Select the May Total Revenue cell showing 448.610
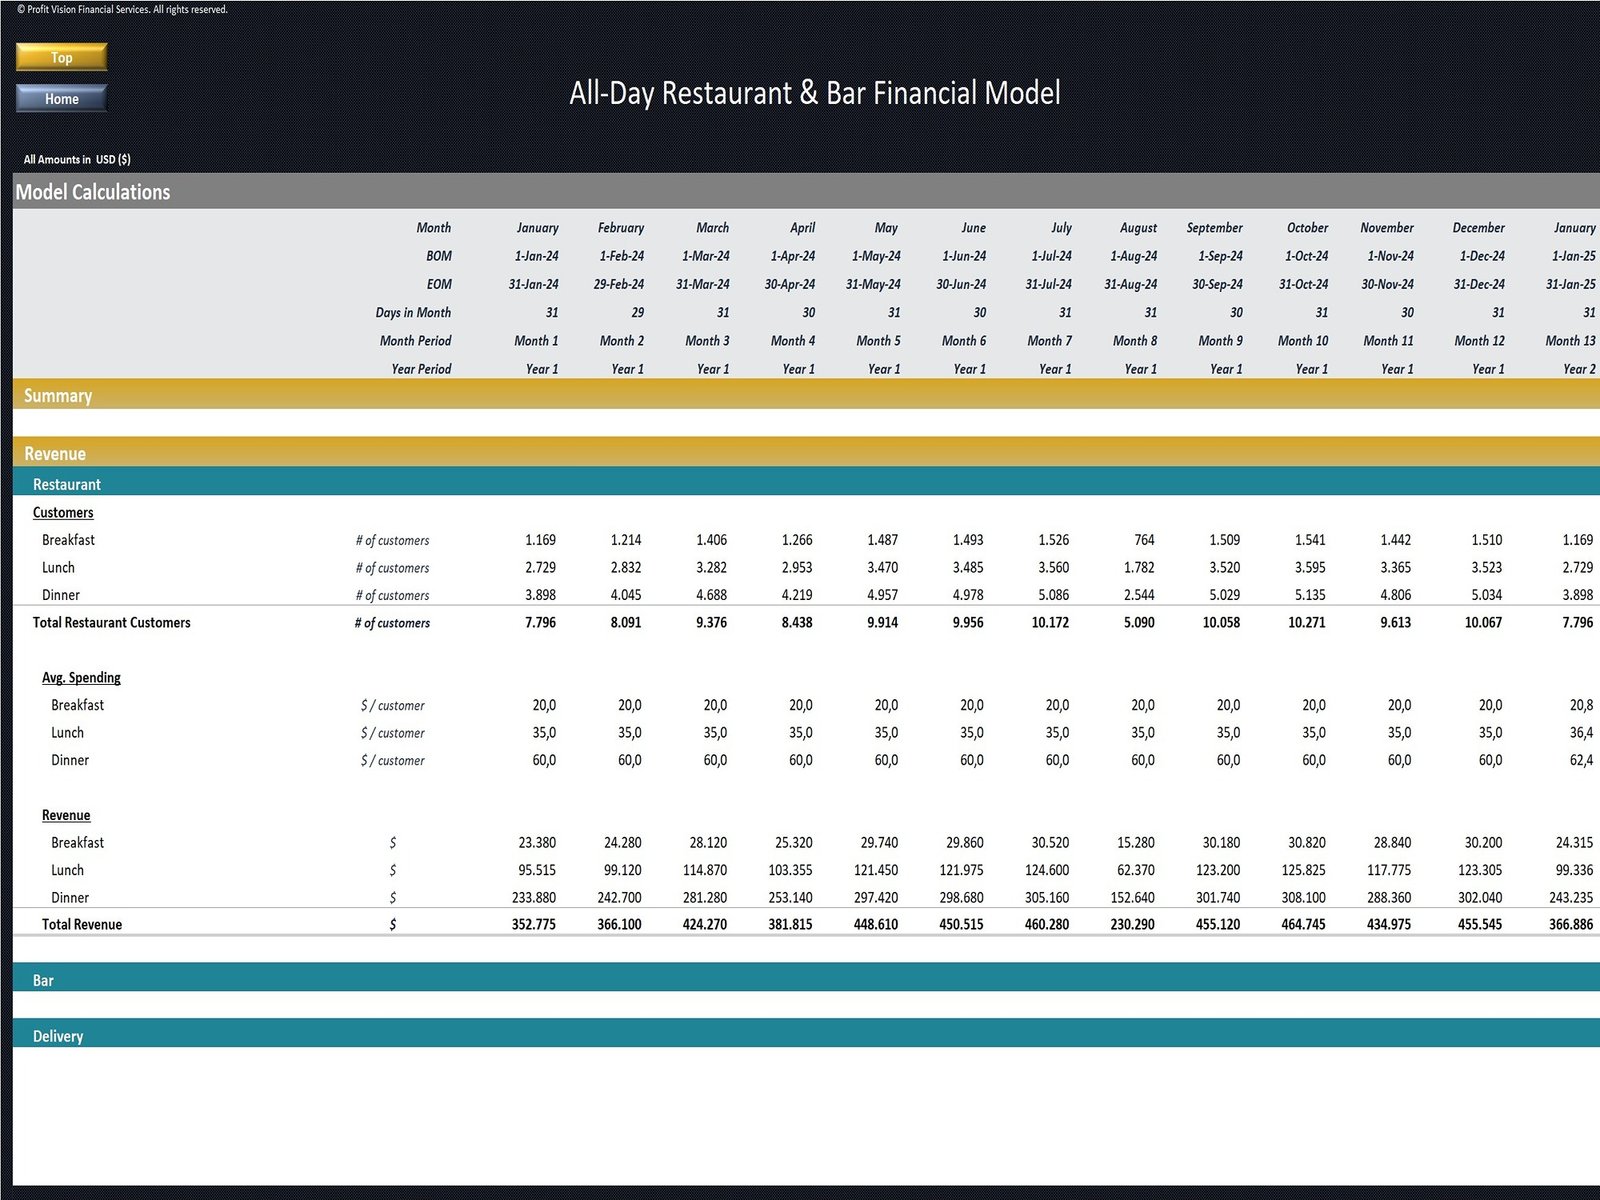Viewport: 1600px width, 1200px height. click(878, 924)
